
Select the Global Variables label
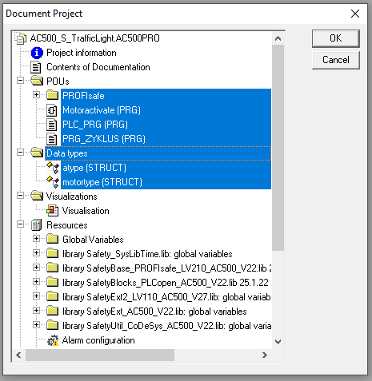[x=93, y=239]
